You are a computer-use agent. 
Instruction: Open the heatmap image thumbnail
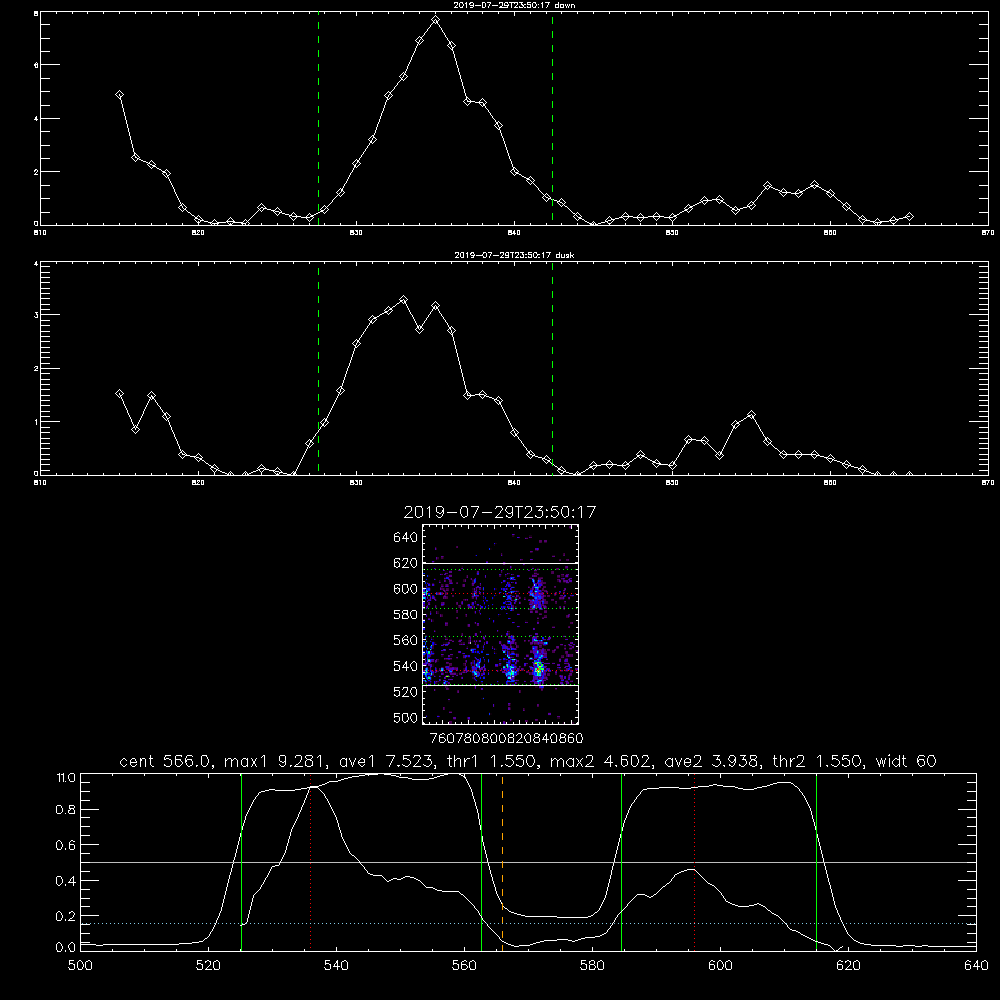click(x=500, y=624)
